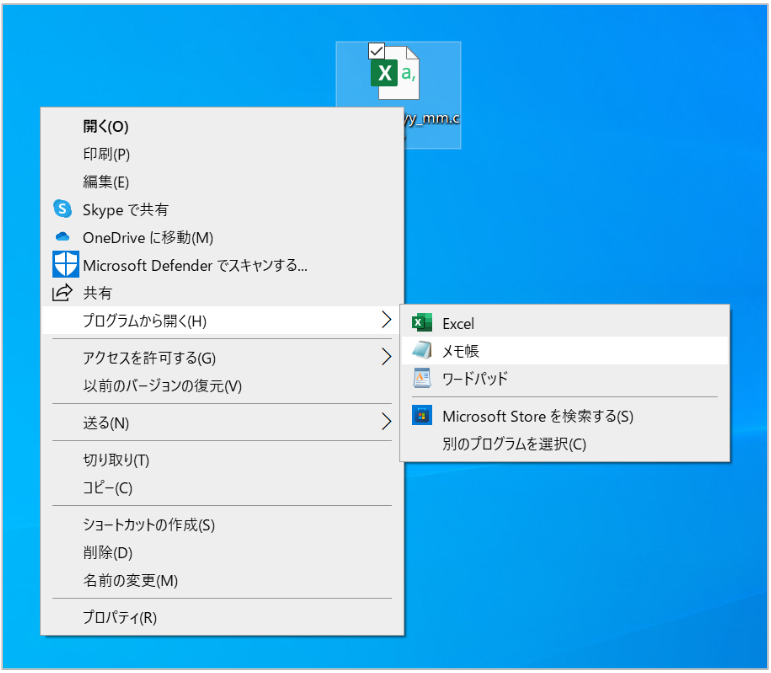Expand the 送る submenu arrow
The image size is (771, 673).
pos(386,422)
